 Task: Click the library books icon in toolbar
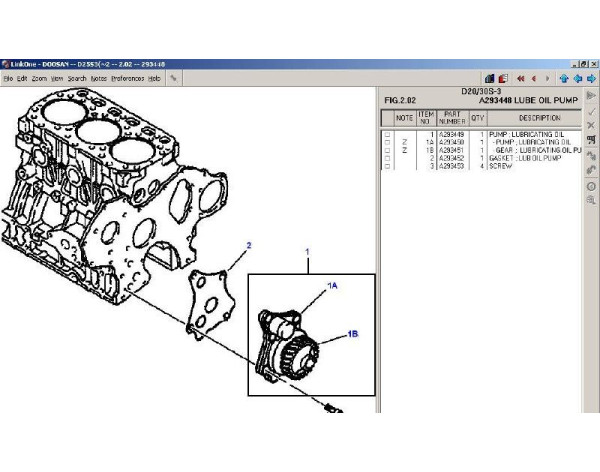[x=489, y=78]
